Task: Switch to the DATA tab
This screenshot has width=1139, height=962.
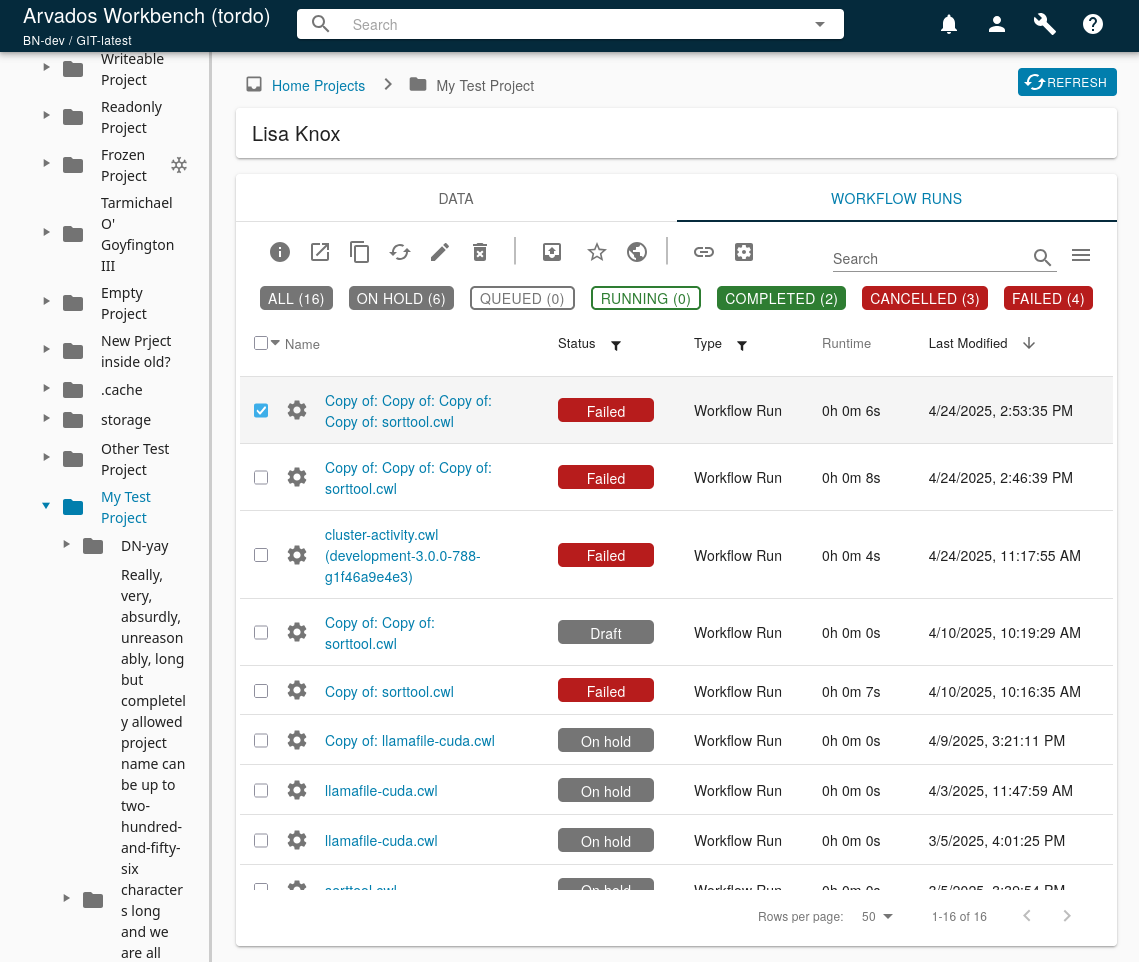Action: click(x=456, y=198)
